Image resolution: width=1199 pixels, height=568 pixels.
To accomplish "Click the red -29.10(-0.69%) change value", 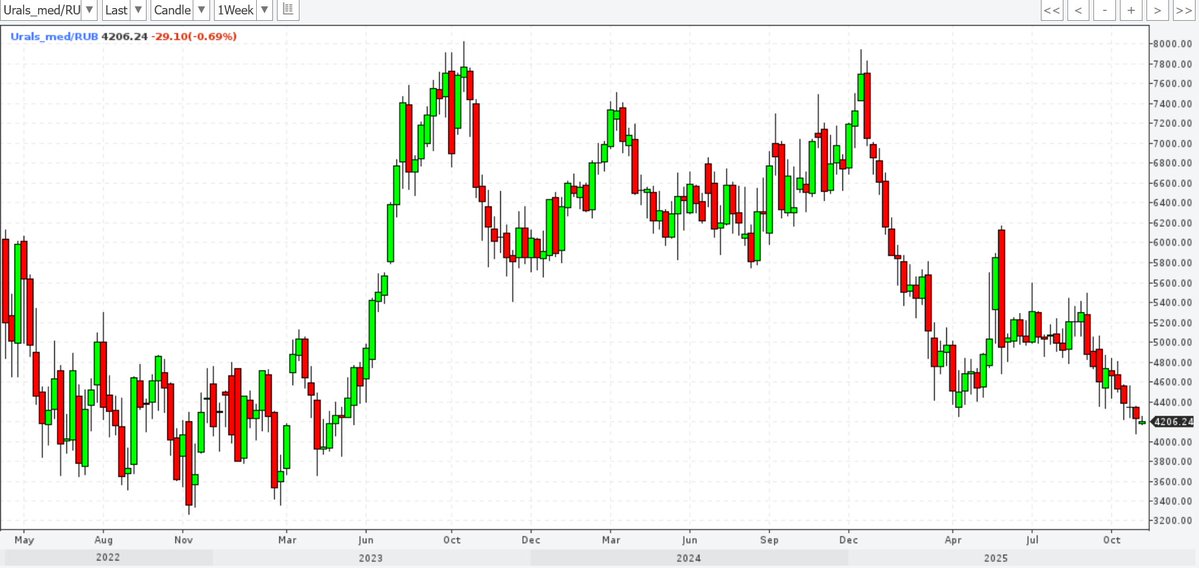I will coord(193,36).
